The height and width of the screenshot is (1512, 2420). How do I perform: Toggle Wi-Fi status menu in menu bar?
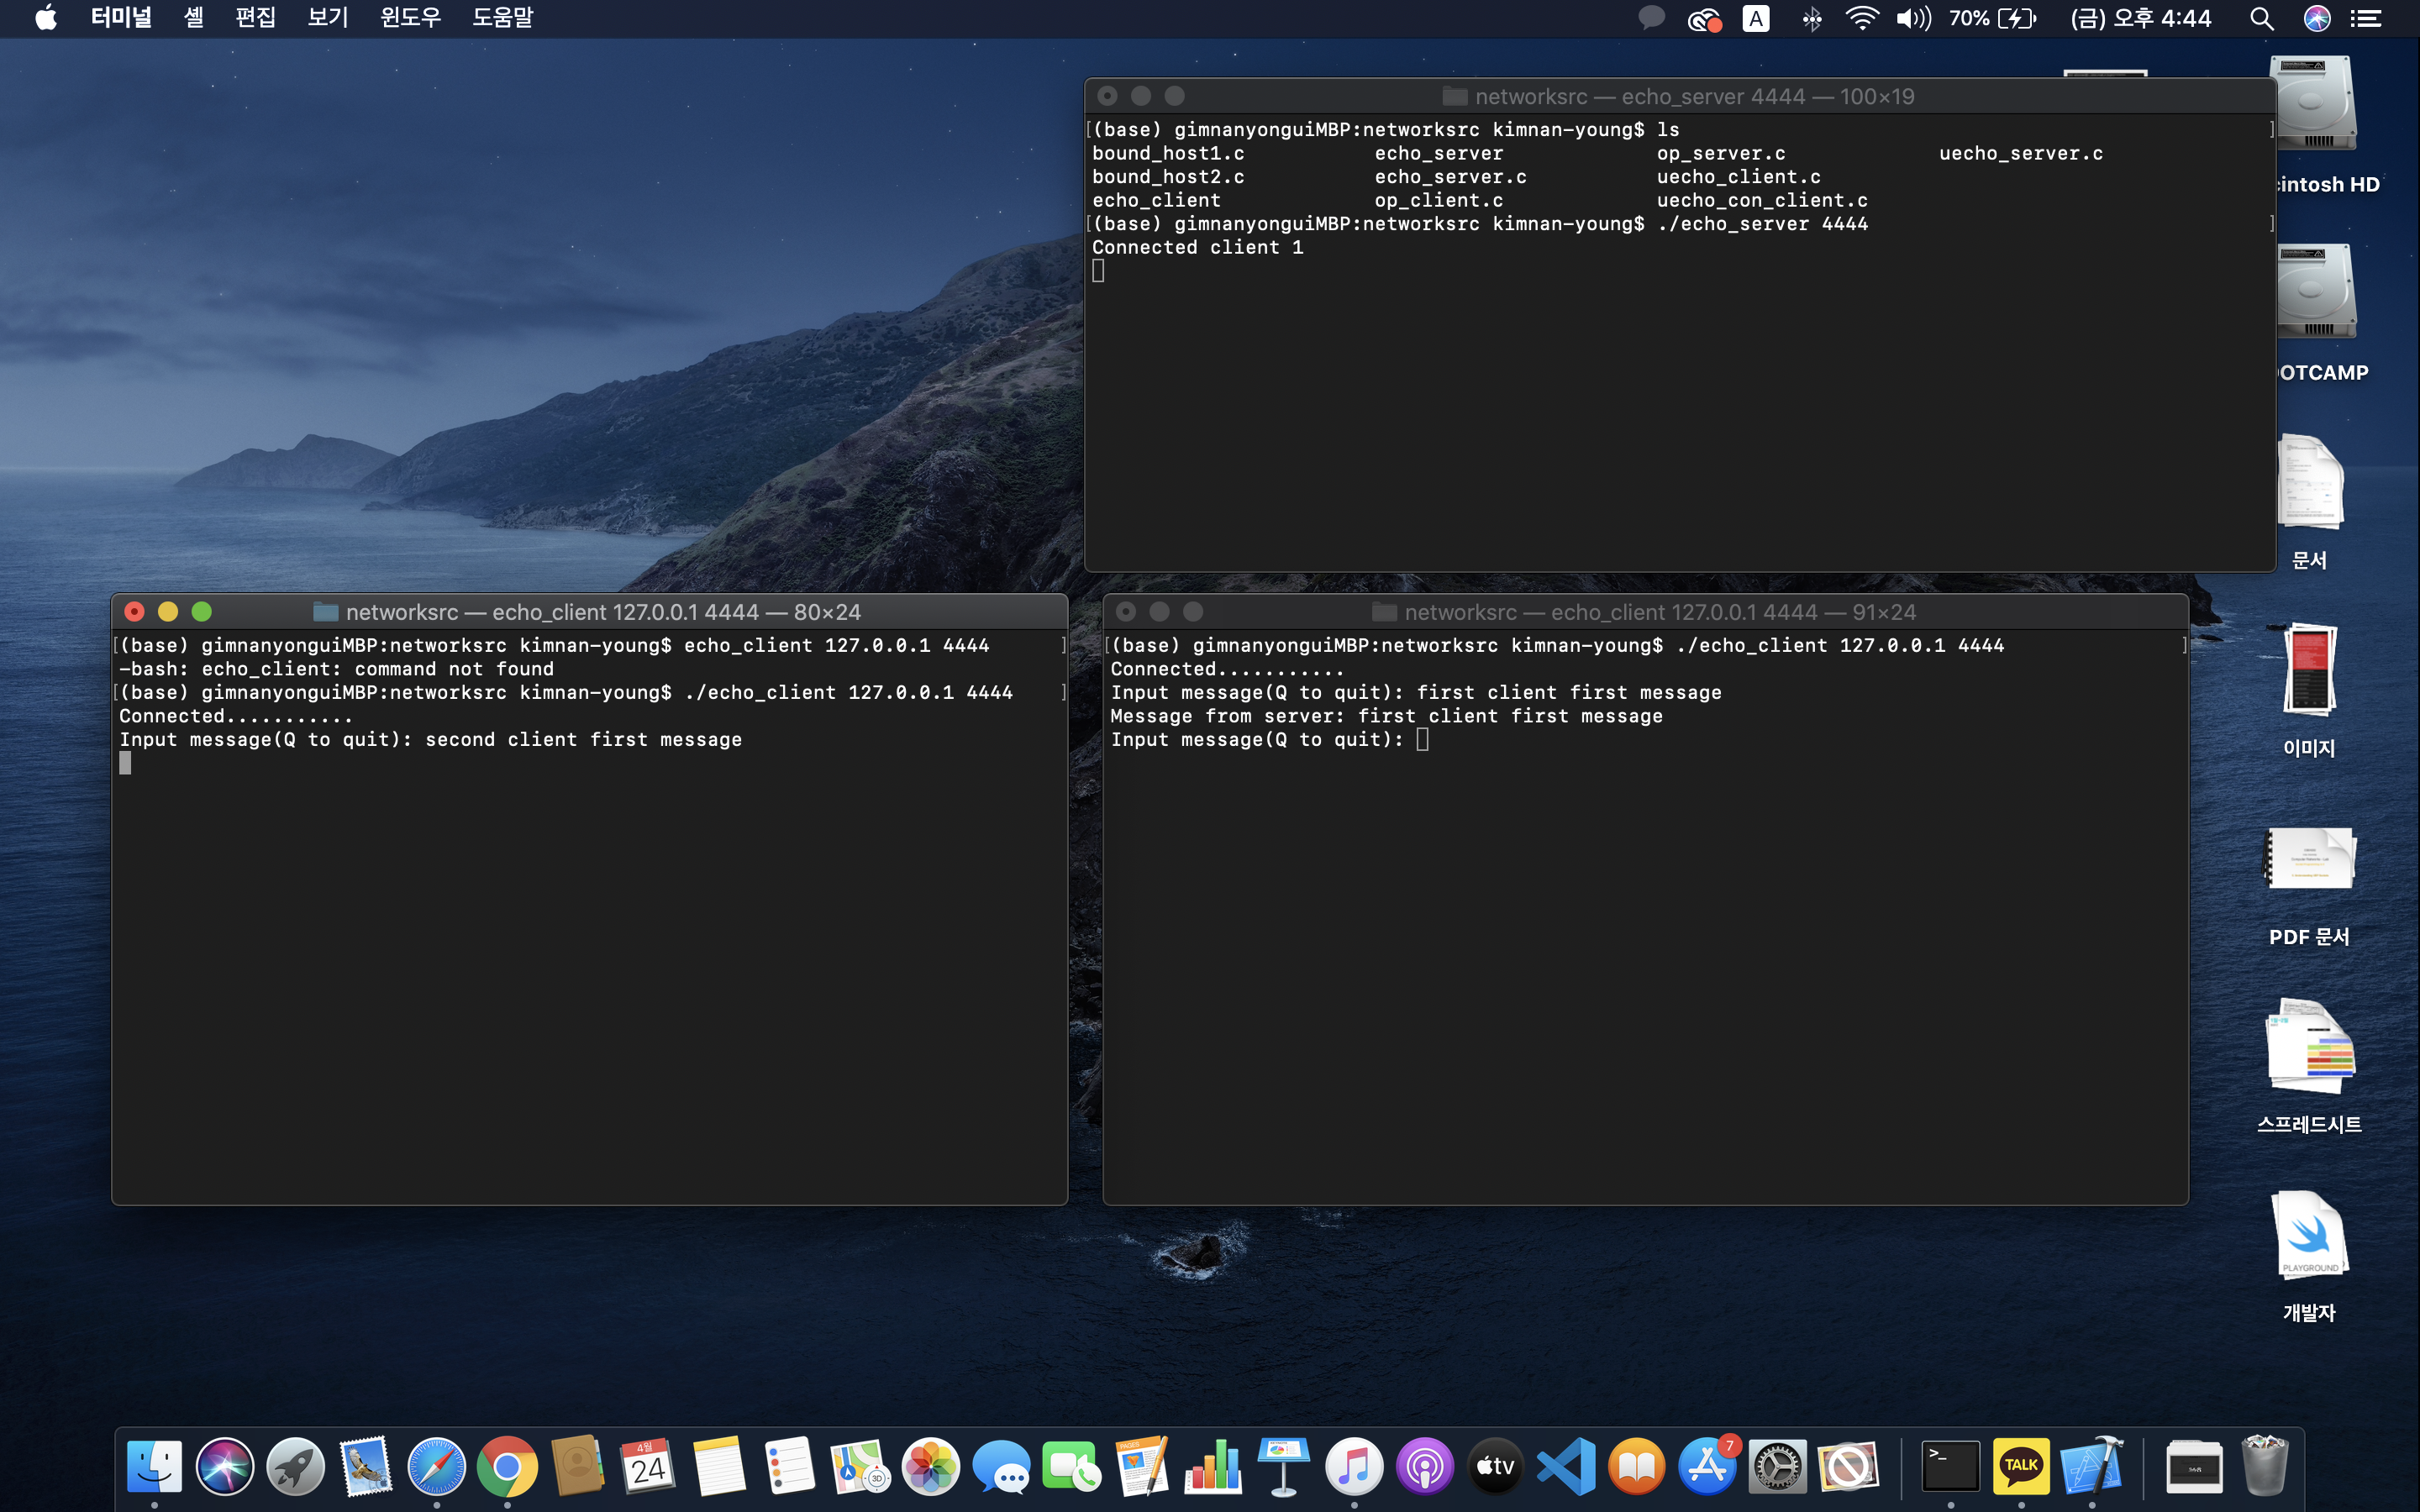point(1861,19)
